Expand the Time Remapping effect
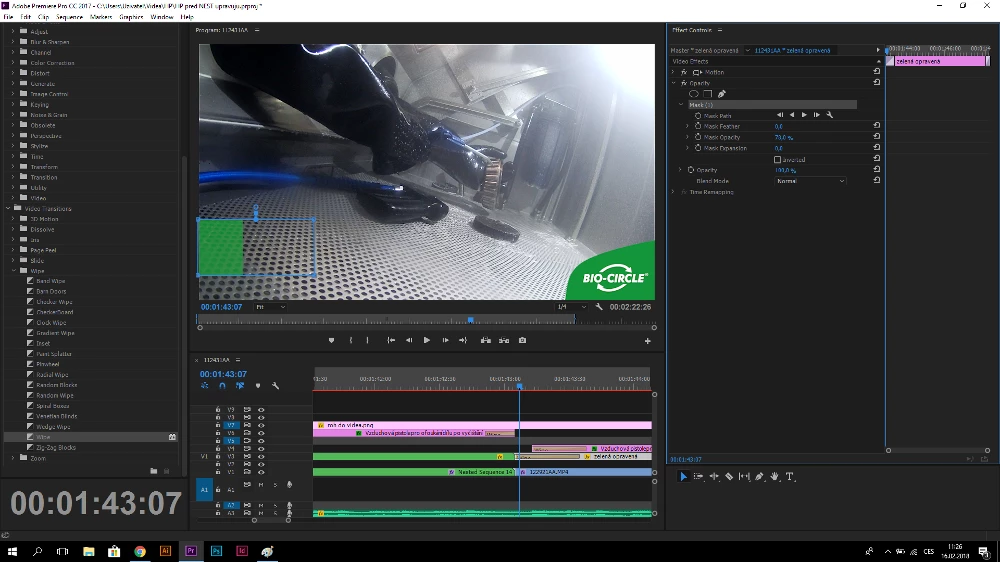The width and height of the screenshot is (1000, 562). point(673,192)
